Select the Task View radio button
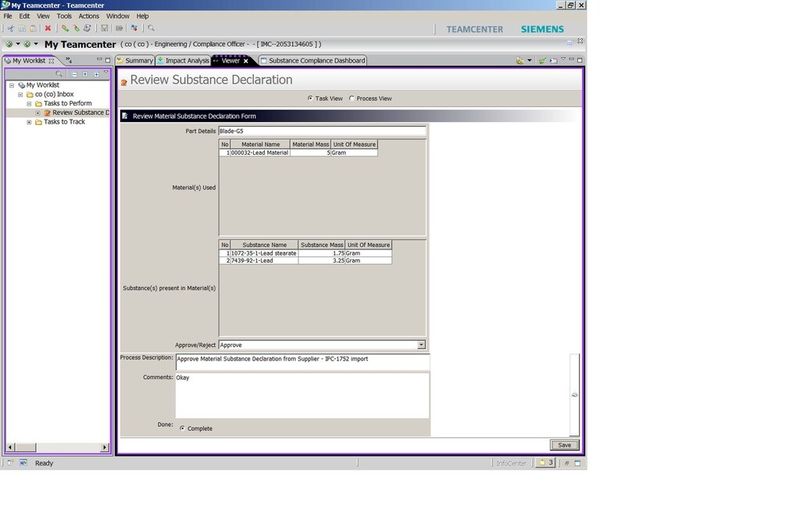 (x=310, y=98)
